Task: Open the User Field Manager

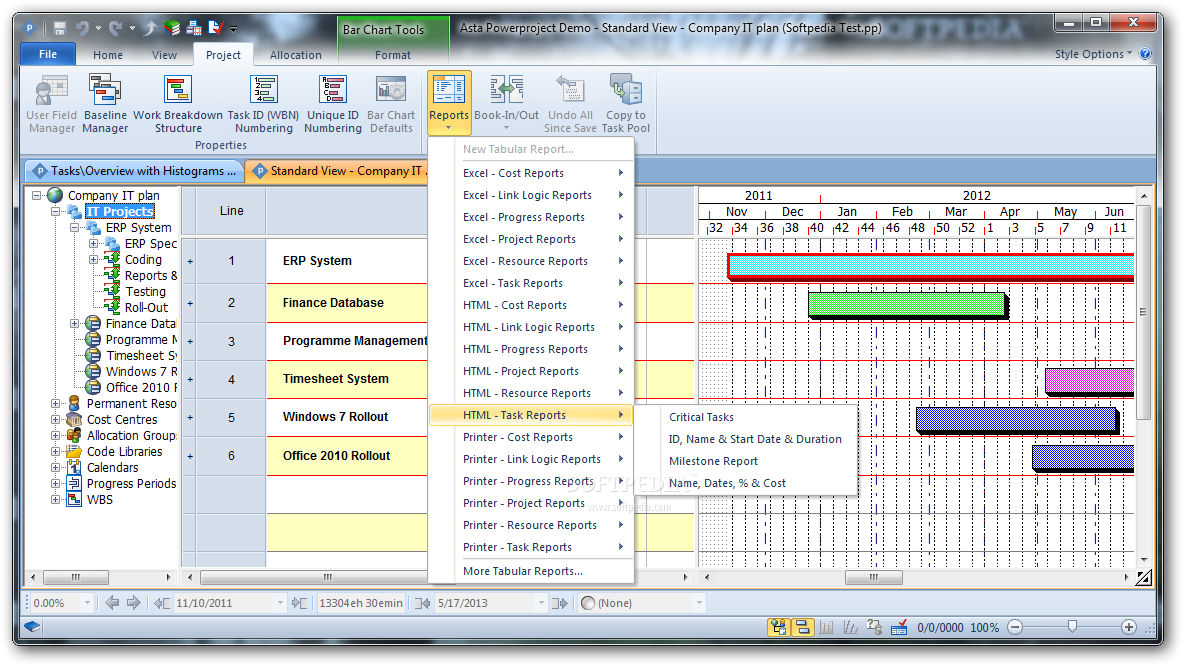Action: click(51, 104)
